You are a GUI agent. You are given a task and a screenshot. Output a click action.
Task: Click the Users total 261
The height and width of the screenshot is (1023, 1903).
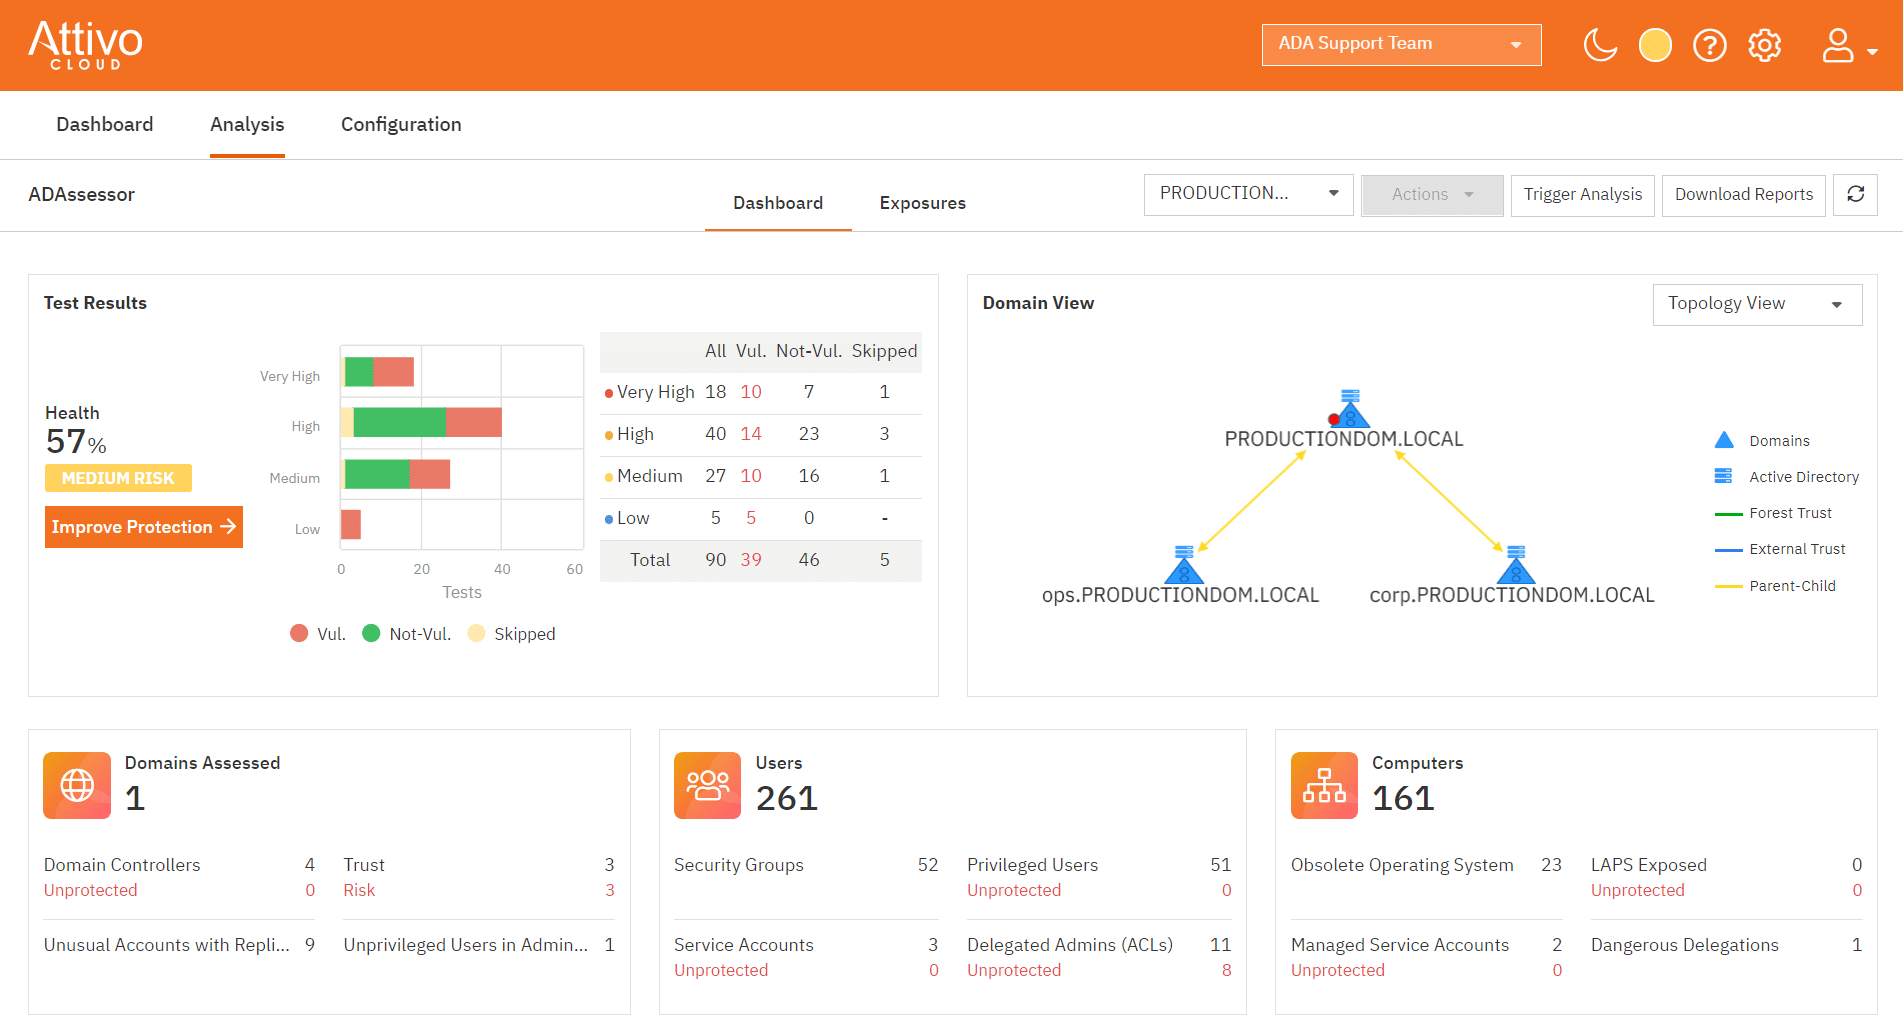787,798
